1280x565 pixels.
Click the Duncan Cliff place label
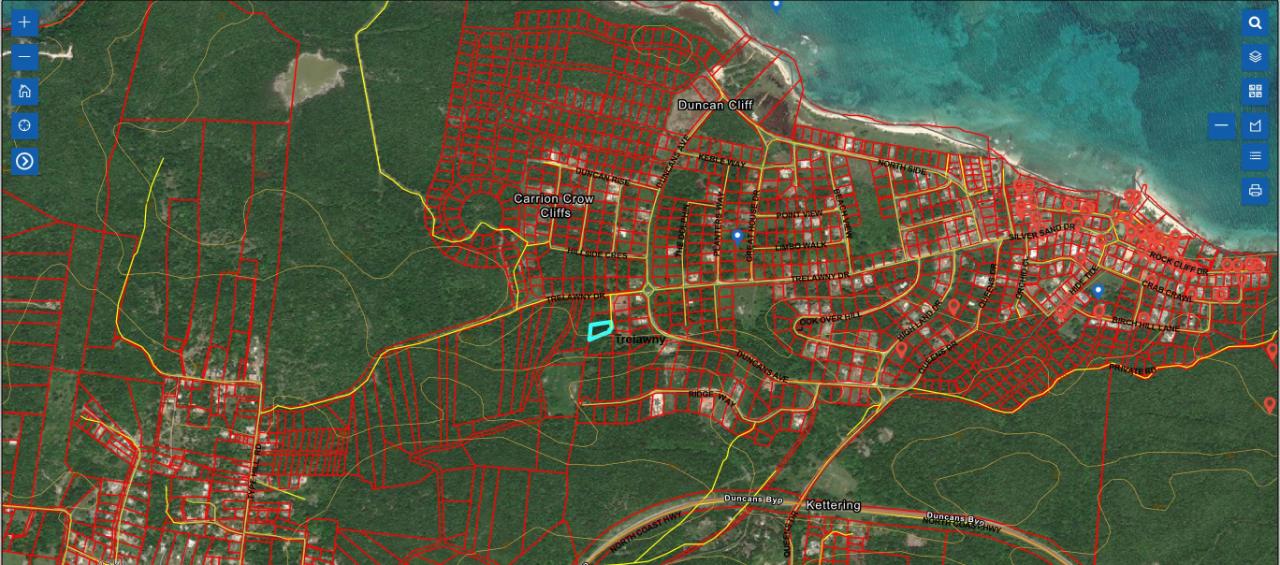coord(715,105)
